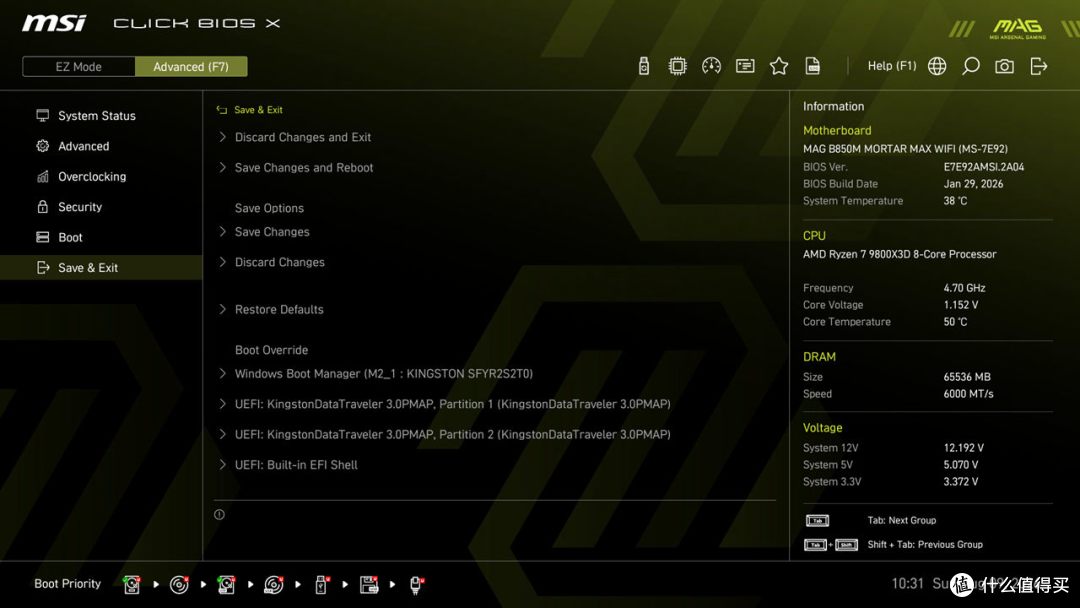Click the Core Temperature 50 °C value
The image size is (1080, 608).
pos(955,322)
